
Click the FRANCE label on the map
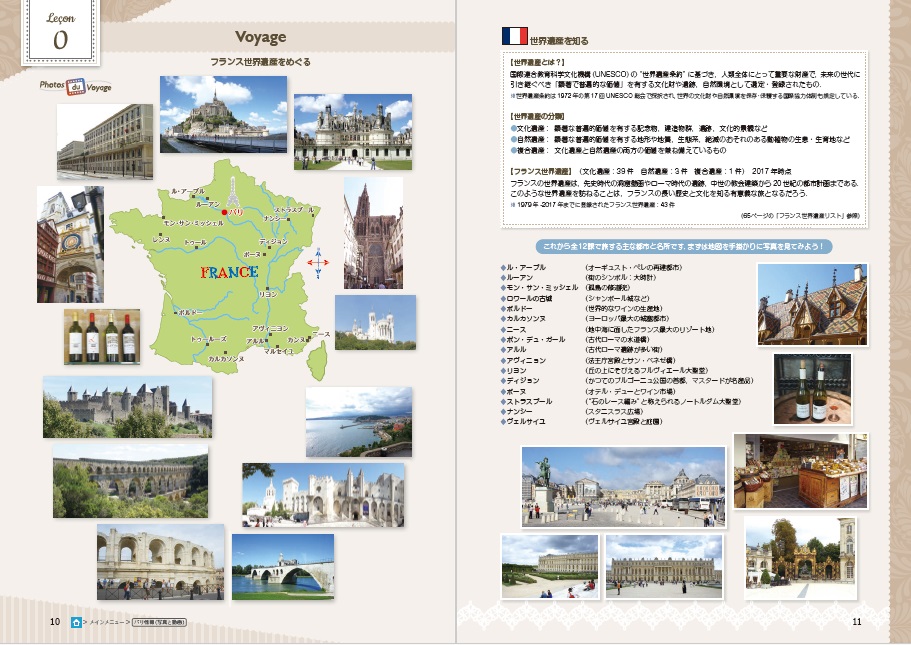[x=229, y=272]
